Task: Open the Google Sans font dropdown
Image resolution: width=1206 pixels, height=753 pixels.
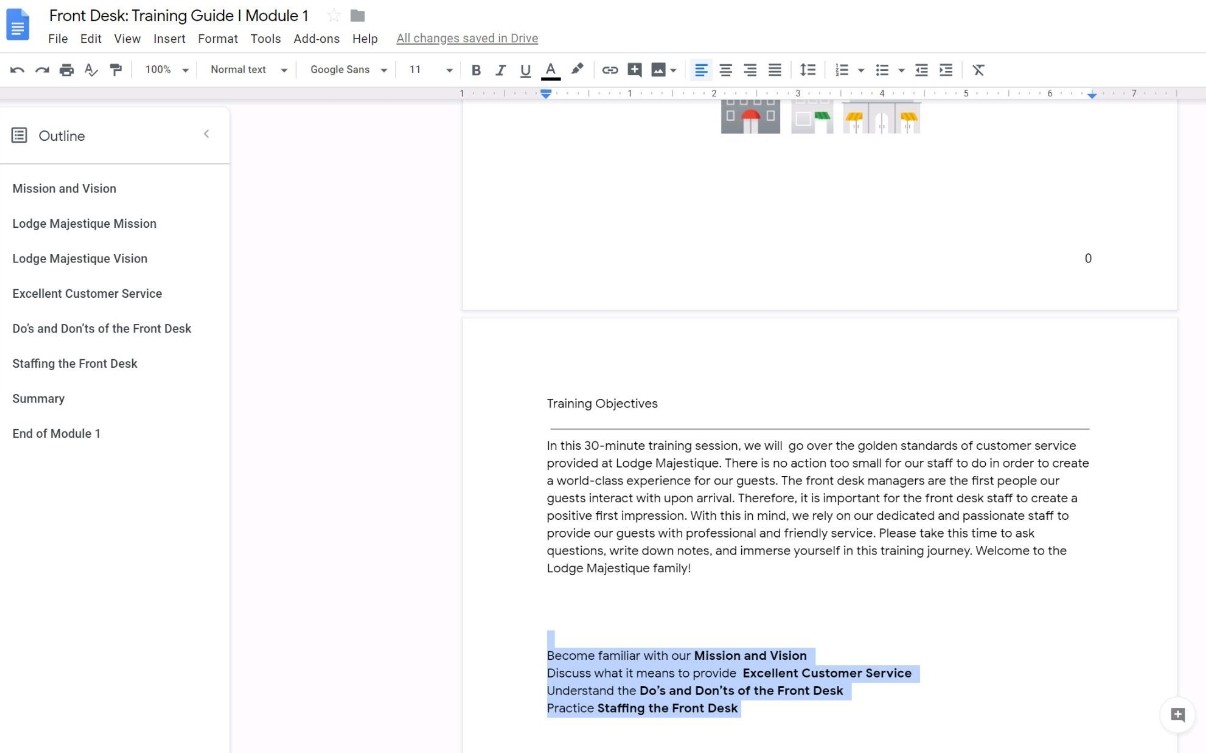Action: coord(348,70)
